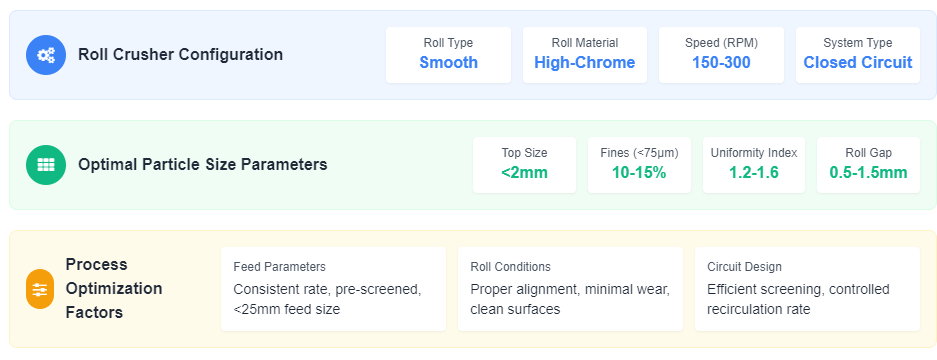Click the High-Chrome value text
Image resolution: width=937 pixels, height=360 pixels.
[x=584, y=62]
